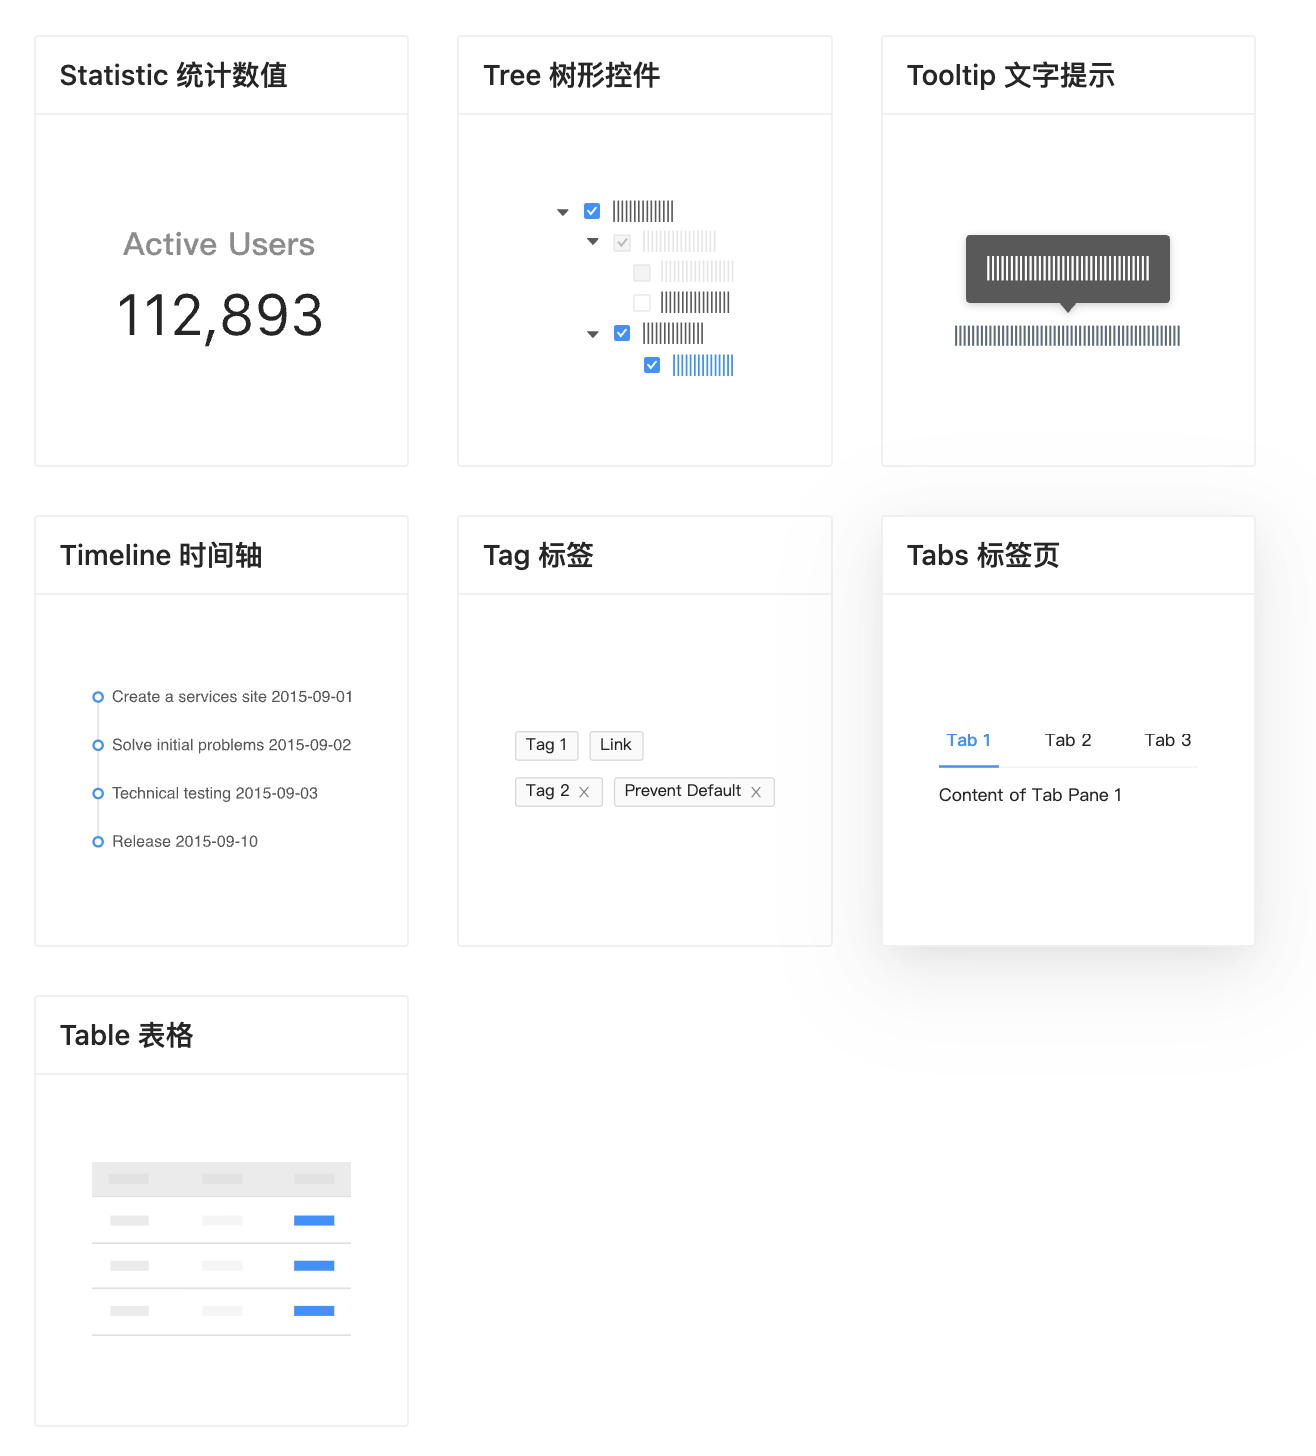Click the Tag 1 tag
This screenshot has width=1316, height=1456.
546,745
